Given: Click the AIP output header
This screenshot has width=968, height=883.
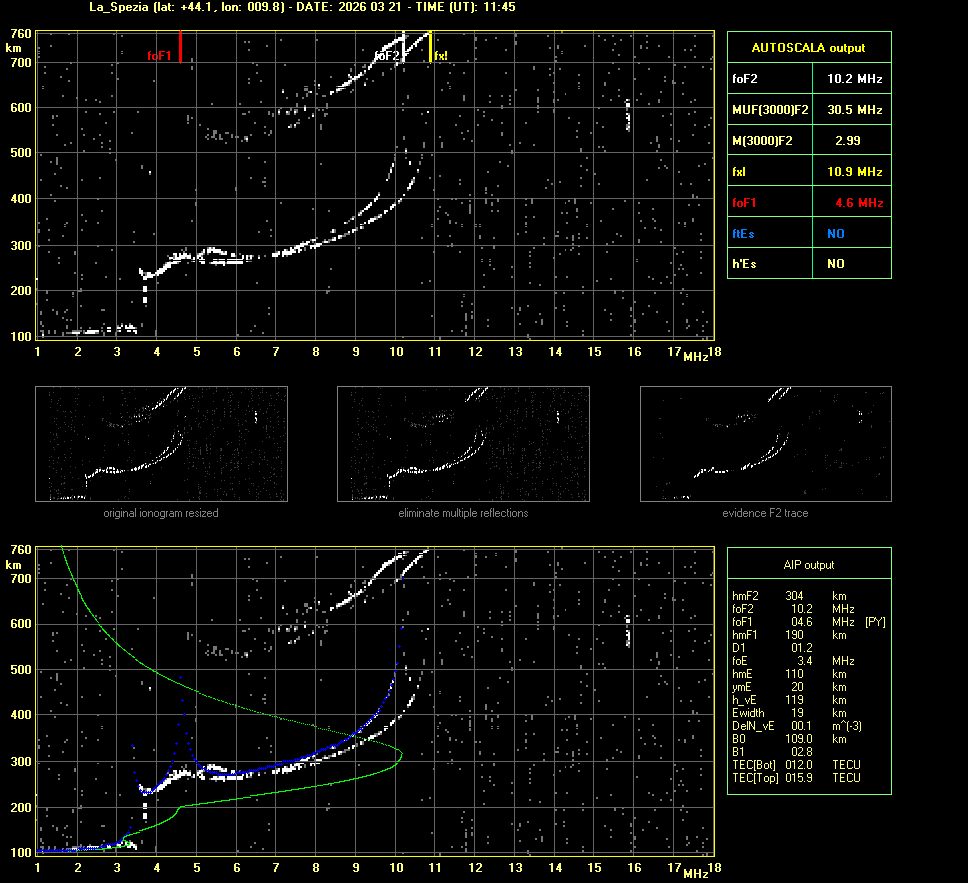Looking at the screenshot, I should pyautogui.click(x=808, y=565).
